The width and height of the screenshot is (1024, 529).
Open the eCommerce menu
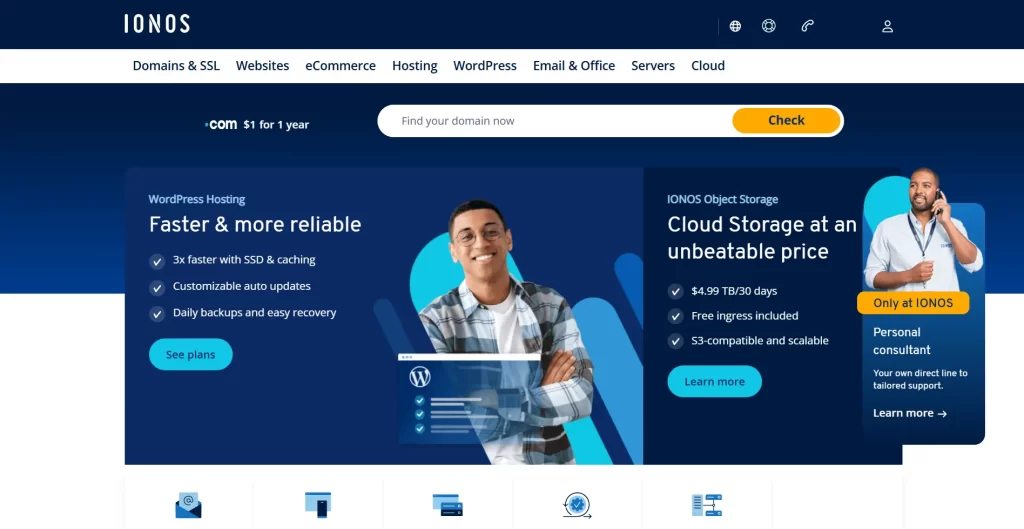click(340, 65)
